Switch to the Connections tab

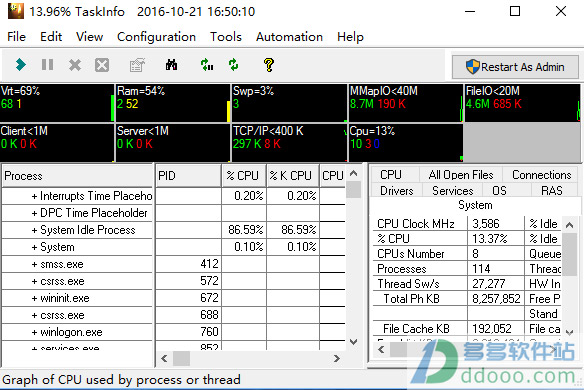[x=542, y=175]
